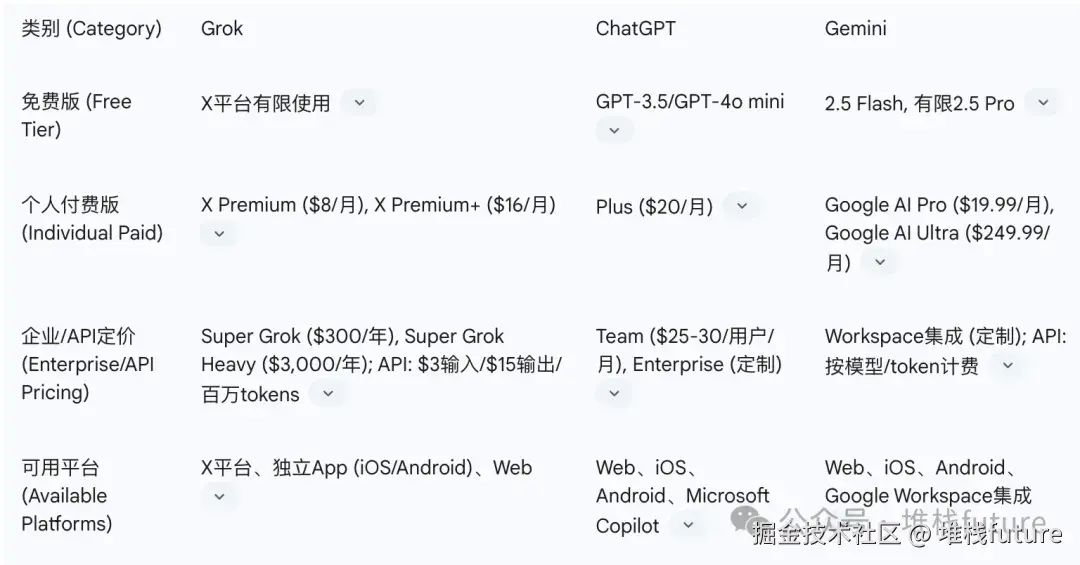Click the 企业/API定价 row label
The image size is (1080, 565).
(x=88, y=364)
